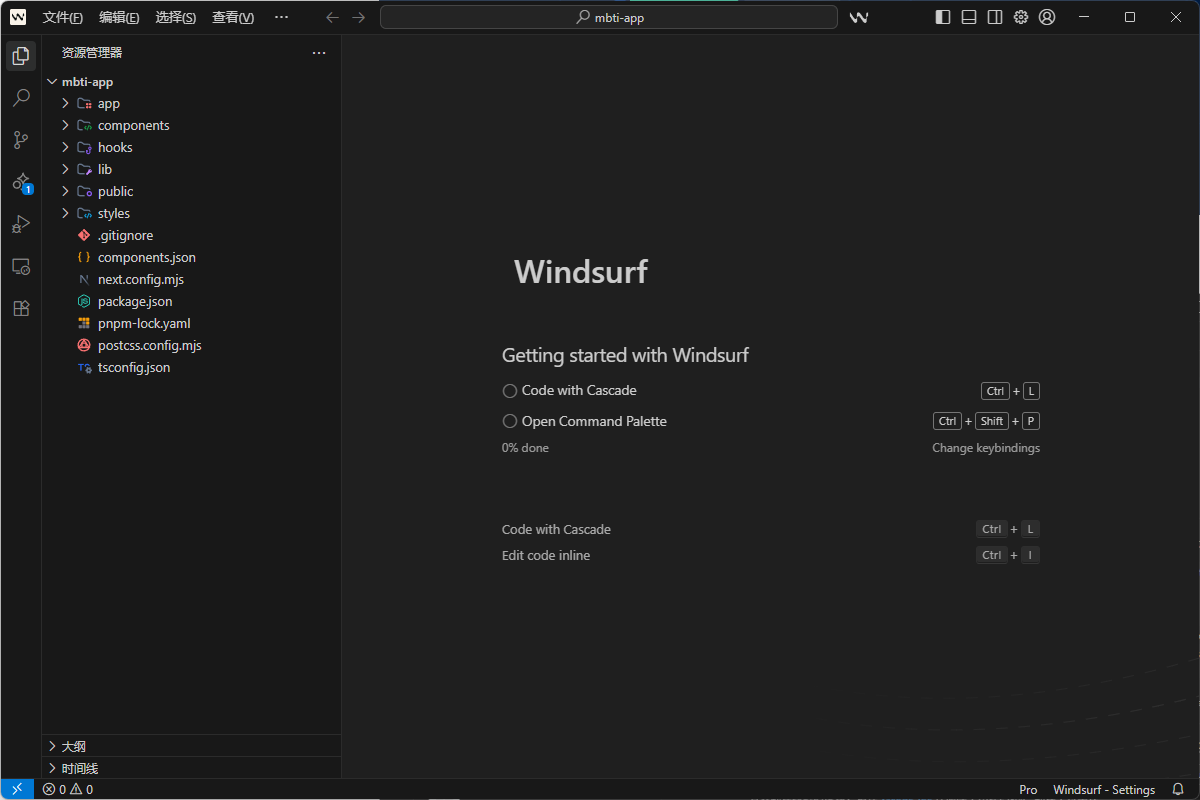Open the account profile icon in title bar
The image size is (1200, 800).
[1047, 17]
